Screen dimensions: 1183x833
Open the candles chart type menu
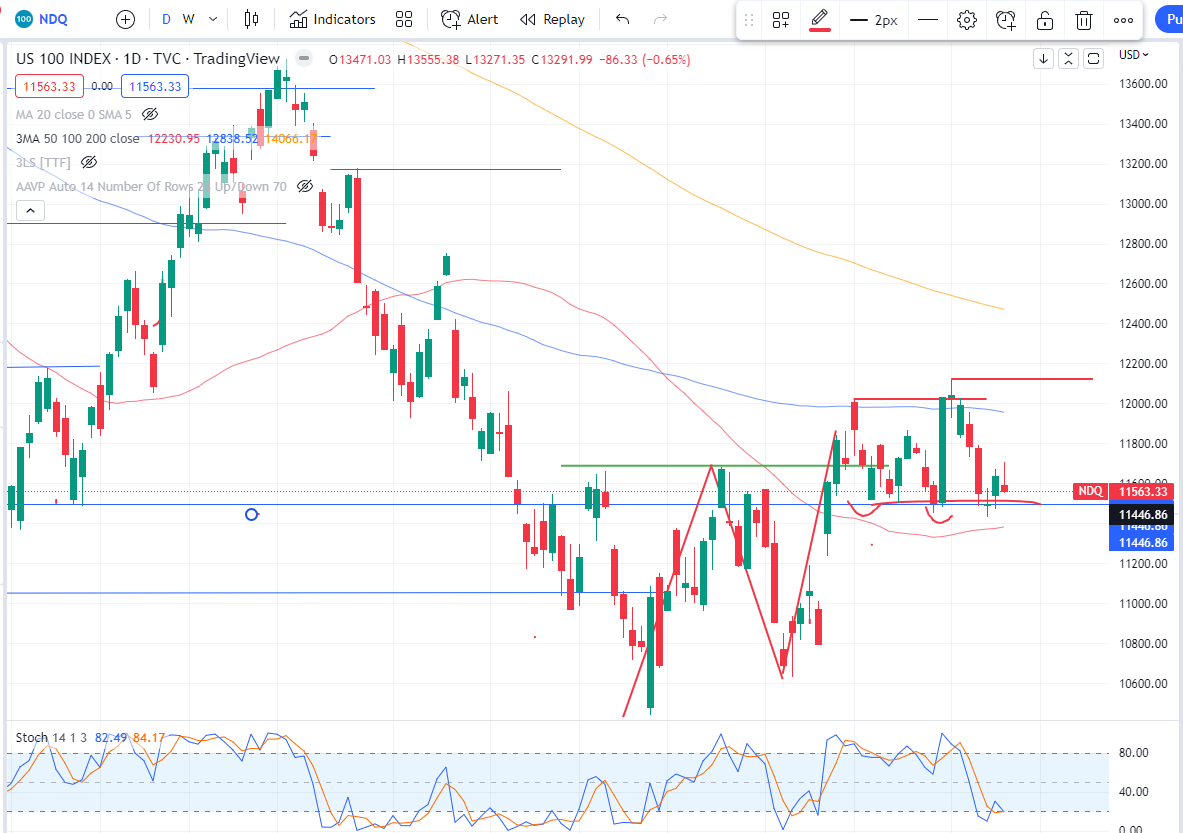251,20
